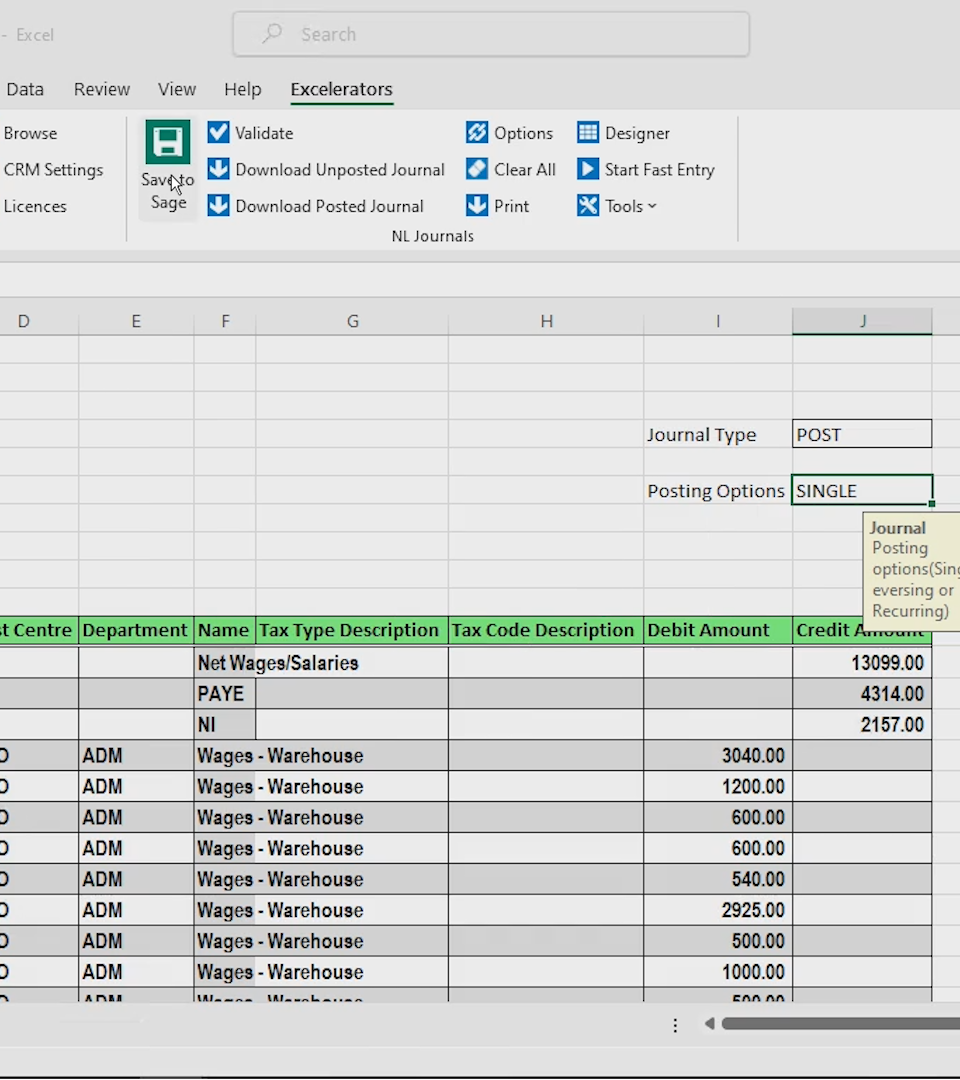Click the sheet tab options dots
This screenshot has width=960, height=1080.
pos(675,1025)
